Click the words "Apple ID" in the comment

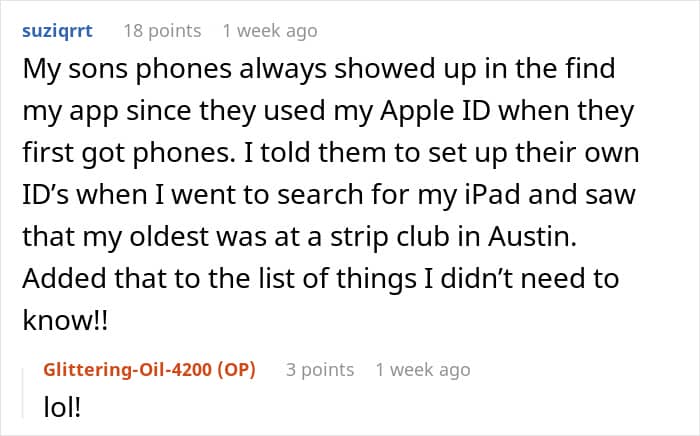(x=435, y=112)
